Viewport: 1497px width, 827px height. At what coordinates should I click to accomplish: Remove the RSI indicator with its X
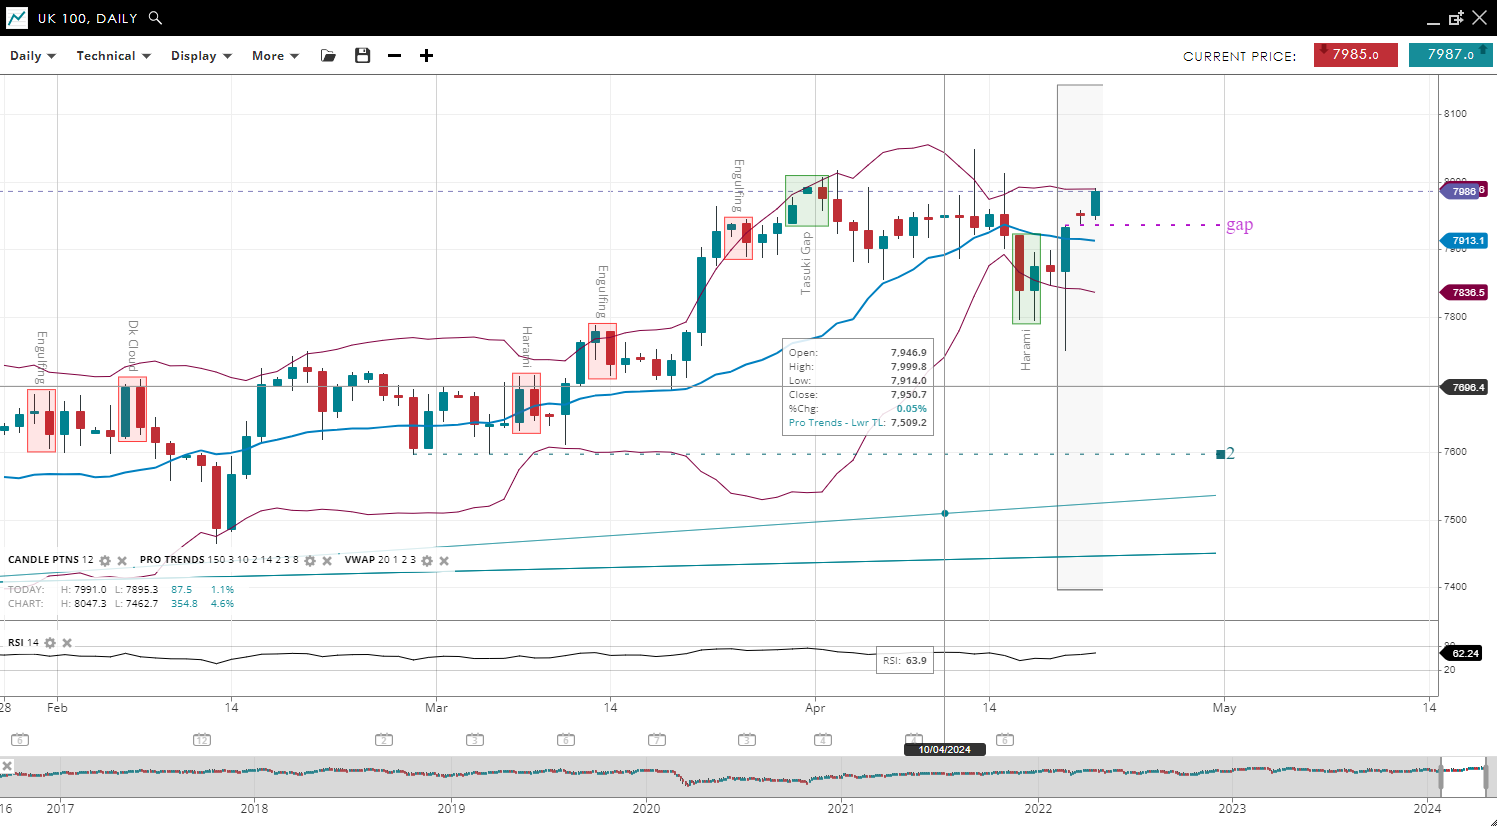(67, 643)
